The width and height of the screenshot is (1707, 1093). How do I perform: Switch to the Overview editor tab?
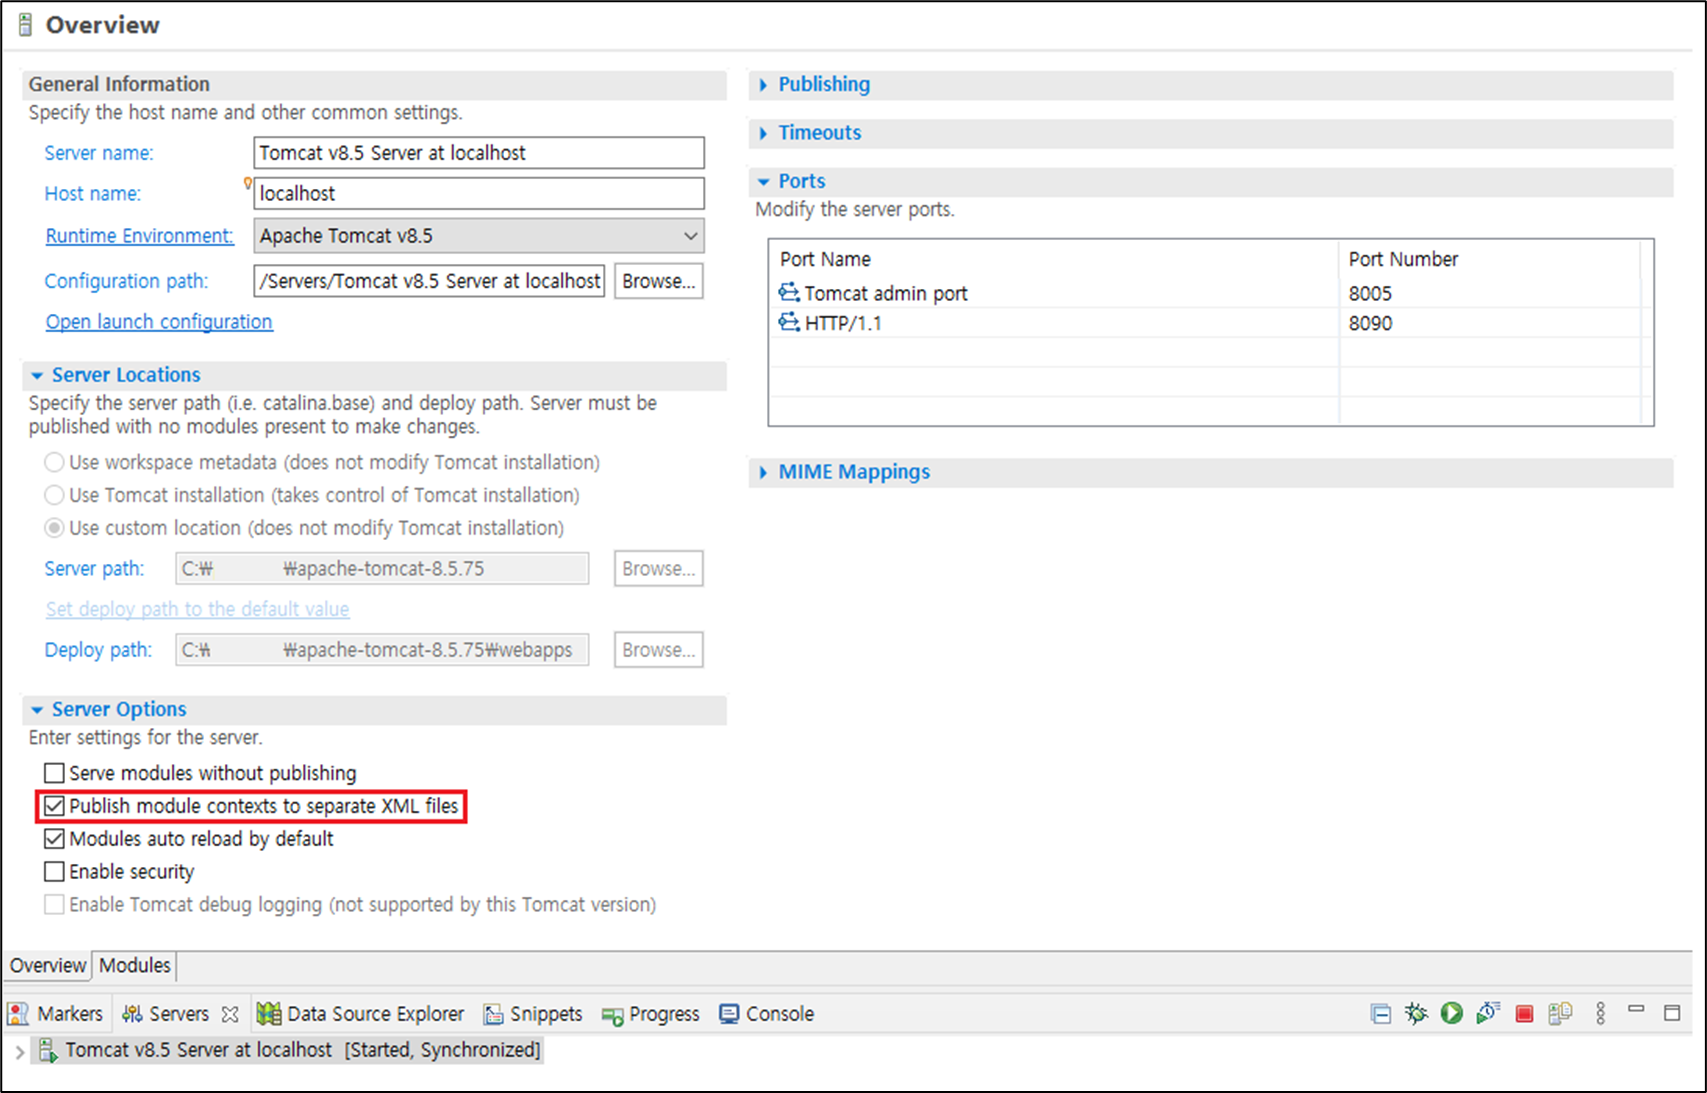pyautogui.click(x=47, y=966)
